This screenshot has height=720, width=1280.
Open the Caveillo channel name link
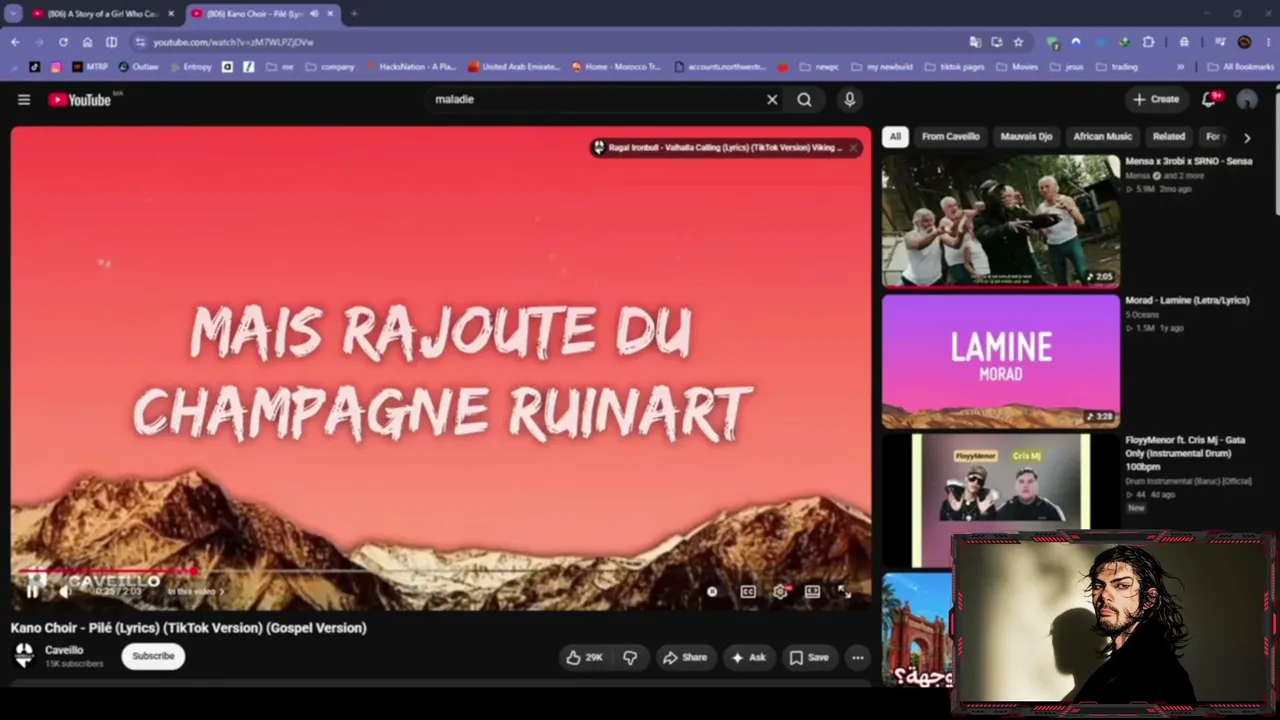[x=64, y=650]
